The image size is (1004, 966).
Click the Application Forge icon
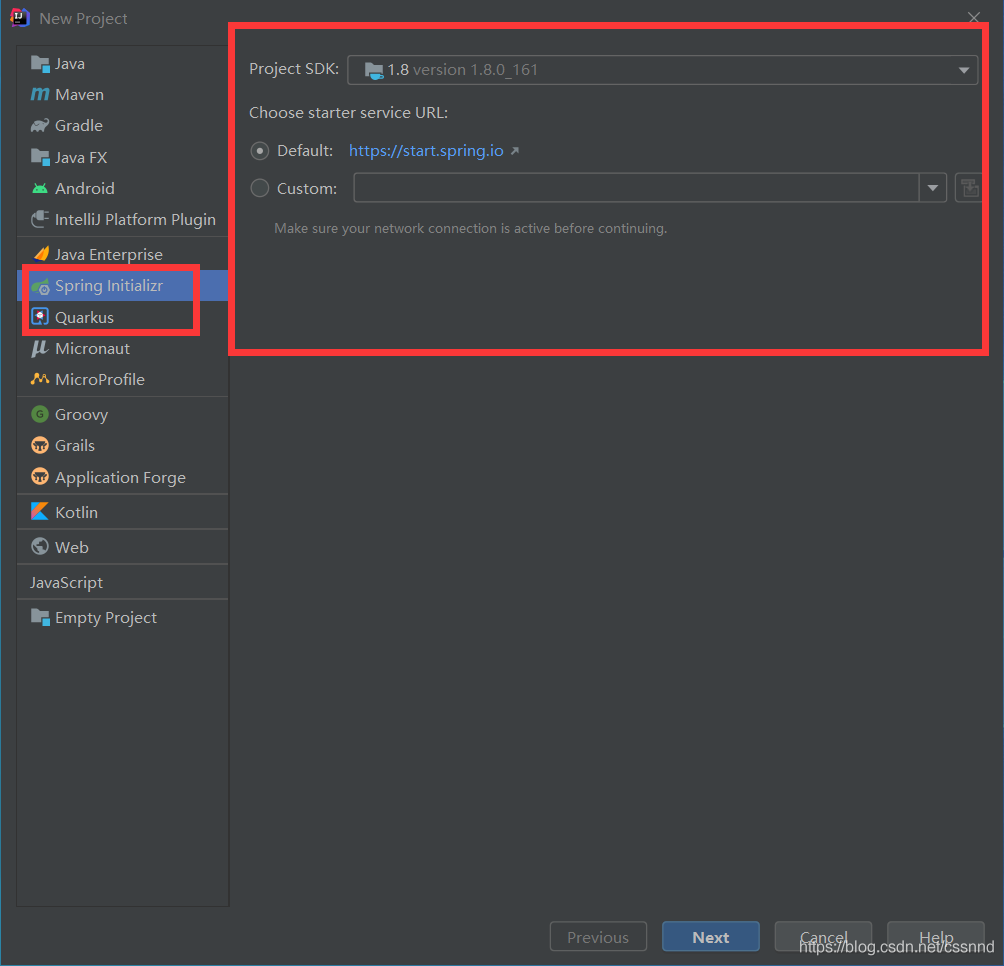pos(40,476)
